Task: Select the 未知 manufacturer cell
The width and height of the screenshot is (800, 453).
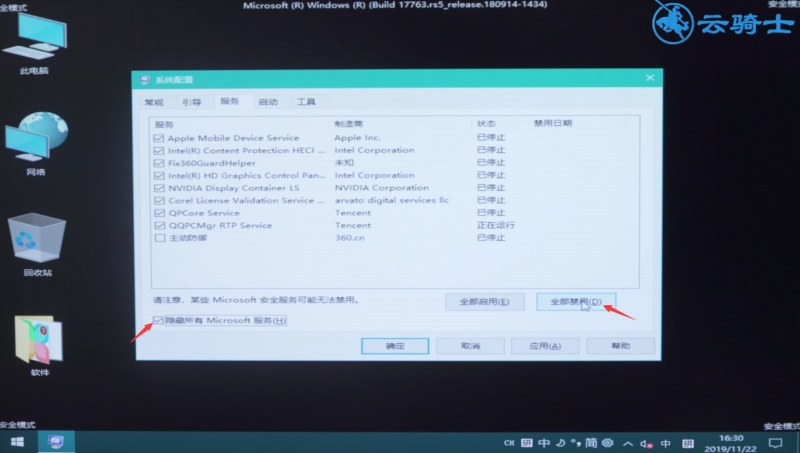Action: 344,163
